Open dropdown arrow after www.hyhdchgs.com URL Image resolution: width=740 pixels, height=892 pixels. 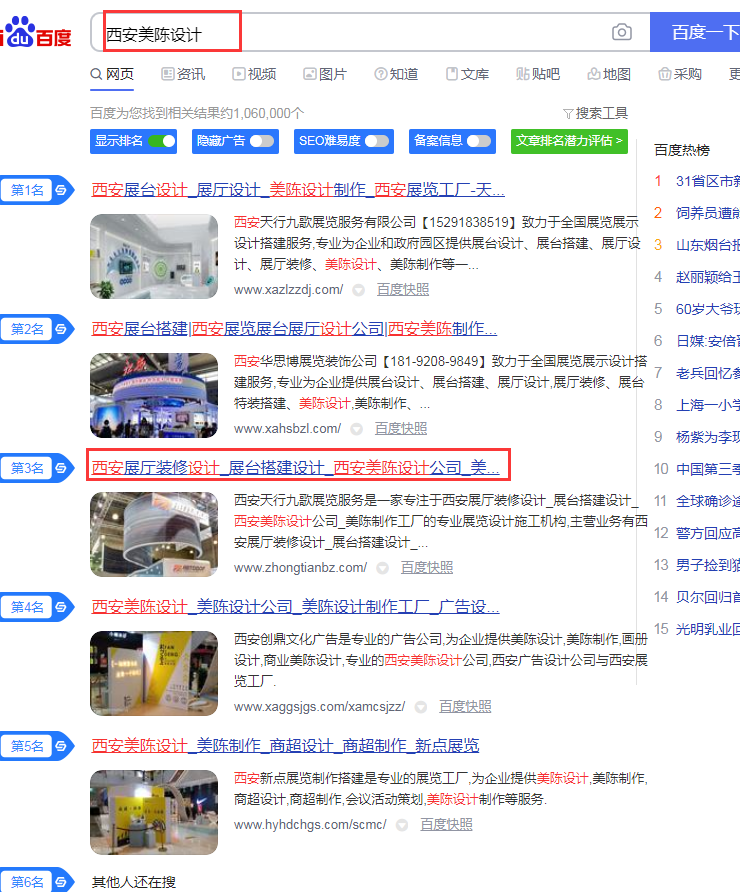(x=402, y=825)
